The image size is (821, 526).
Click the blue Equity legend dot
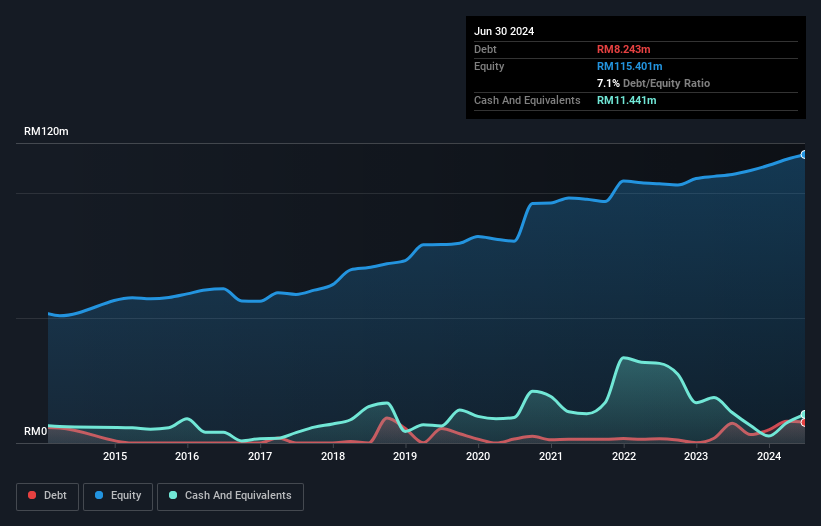pos(99,495)
